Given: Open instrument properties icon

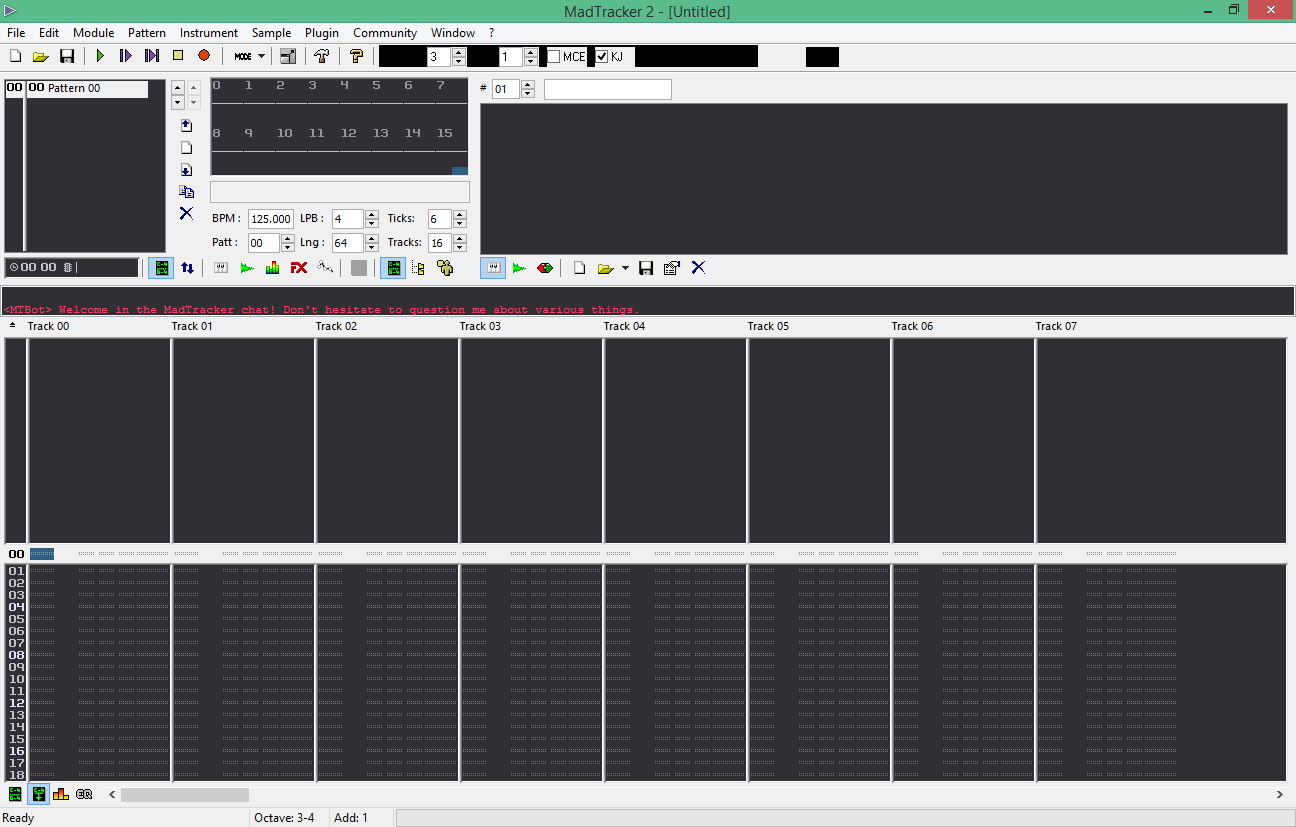Looking at the screenshot, I should (x=672, y=268).
